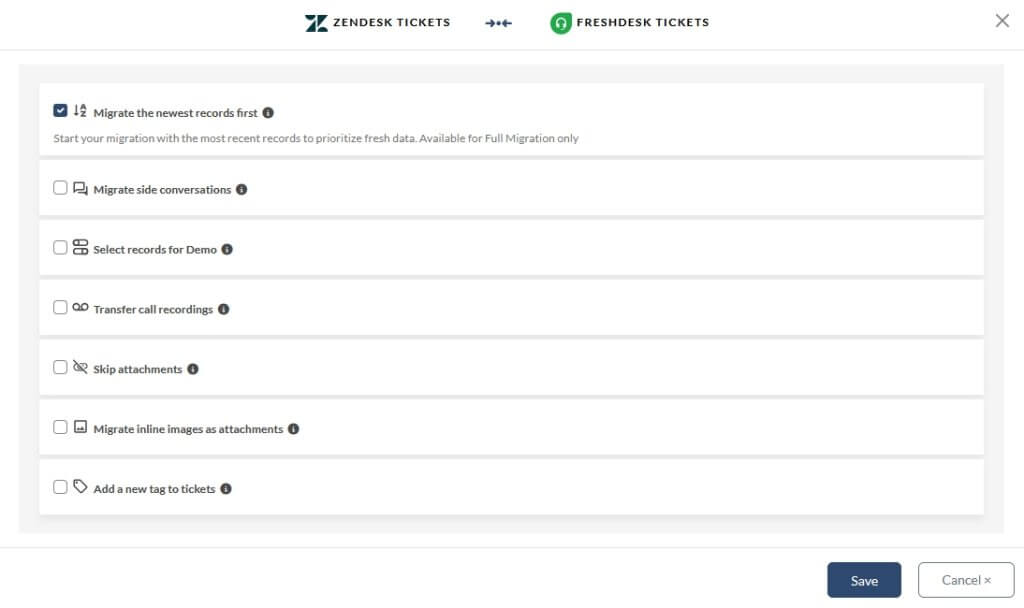Click the inline image icon
The image size is (1024, 608).
point(80,426)
